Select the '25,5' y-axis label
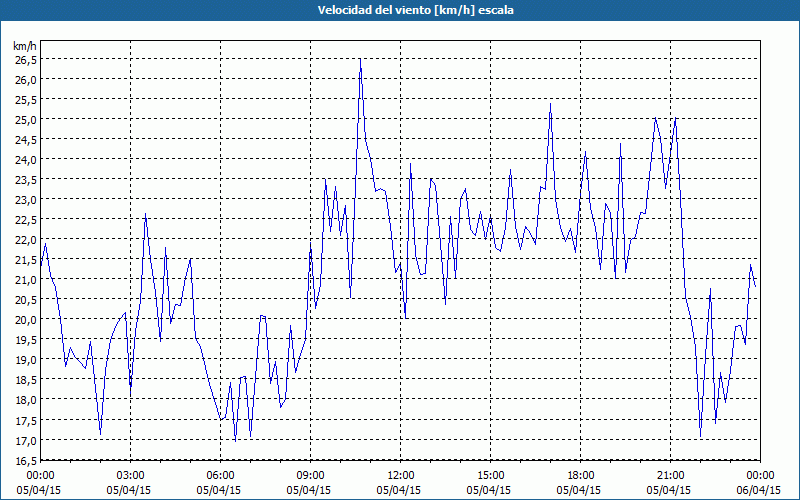This screenshot has width=800, height=500. 26,99
